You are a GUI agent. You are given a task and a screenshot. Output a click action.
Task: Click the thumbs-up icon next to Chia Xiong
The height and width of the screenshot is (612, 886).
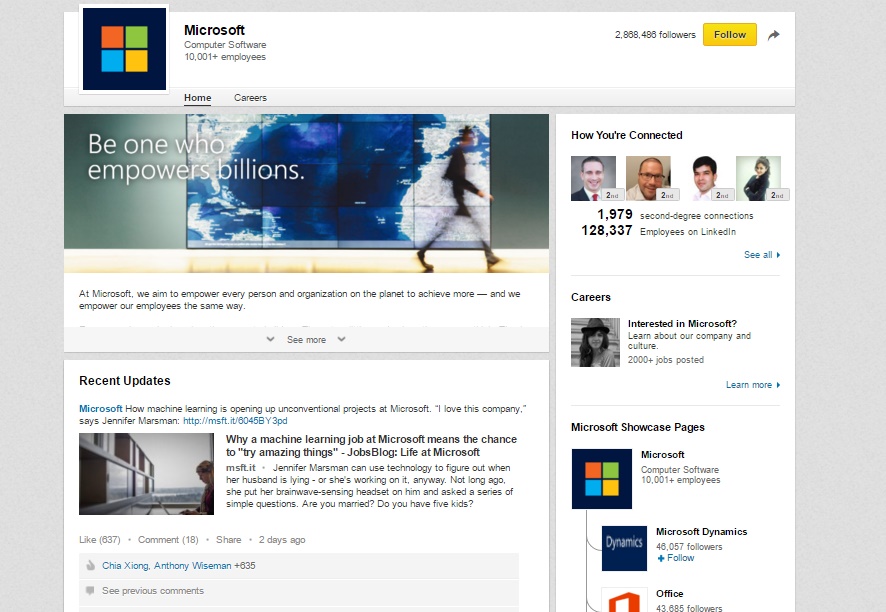[x=90, y=566]
